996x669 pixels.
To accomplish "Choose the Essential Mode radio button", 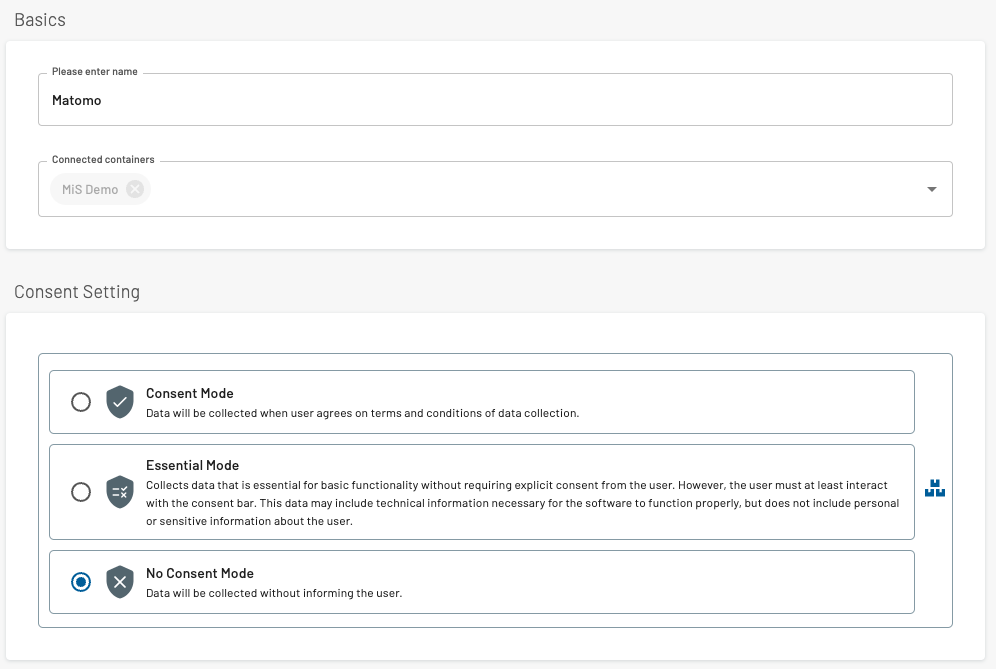I will [x=81, y=492].
